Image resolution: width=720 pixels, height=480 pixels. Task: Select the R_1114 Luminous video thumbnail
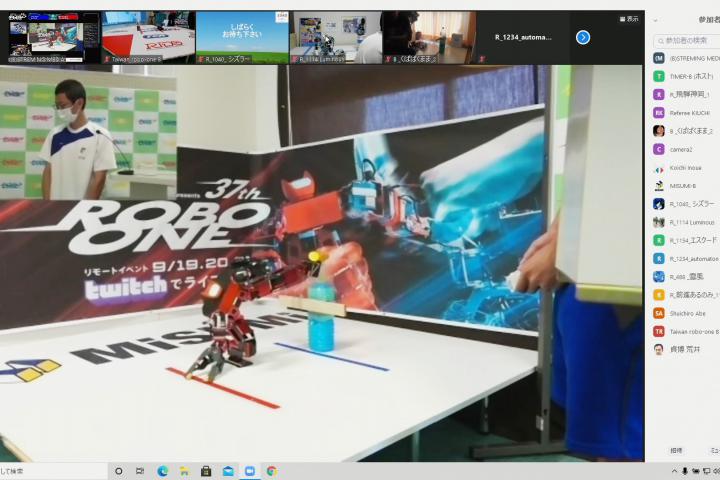click(336, 38)
